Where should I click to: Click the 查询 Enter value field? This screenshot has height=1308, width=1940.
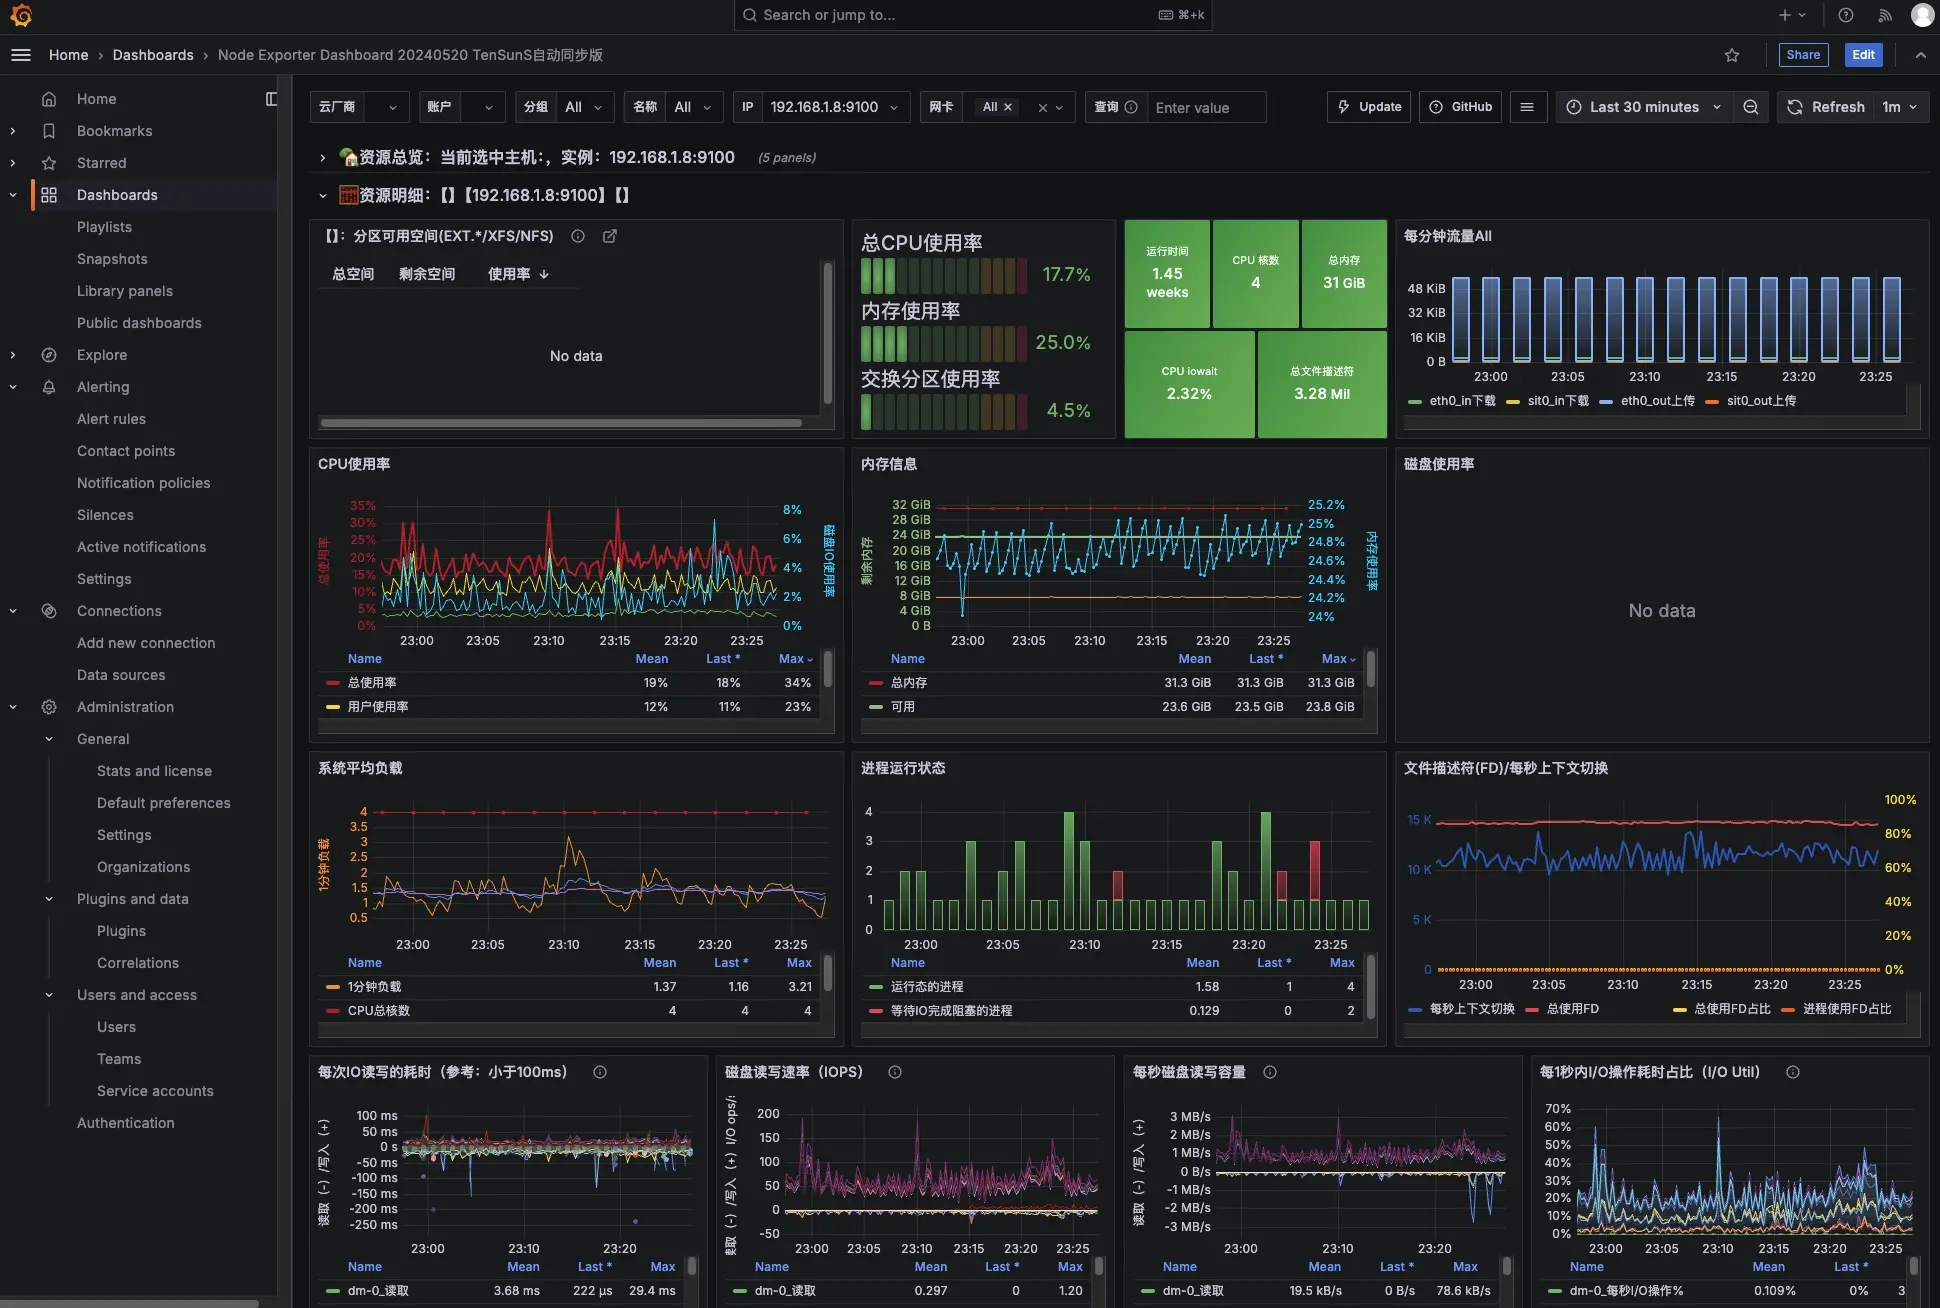coord(1205,107)
